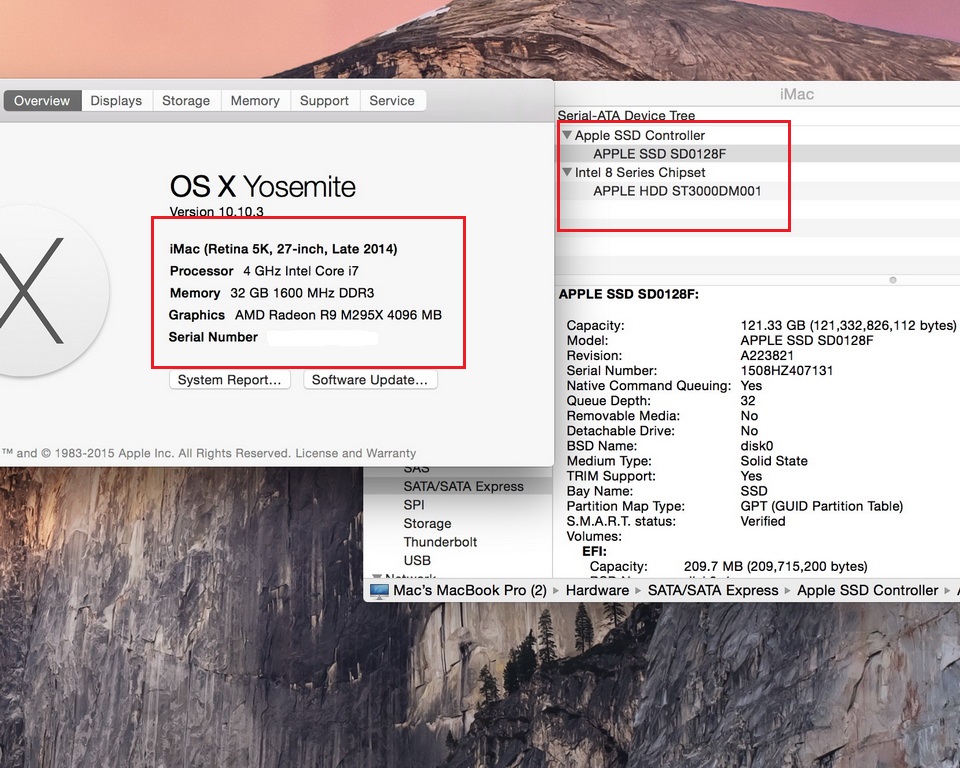Click the System Report button
This screenshot has height=768, width=960.
pyautogui.click(x=229, y=380)
